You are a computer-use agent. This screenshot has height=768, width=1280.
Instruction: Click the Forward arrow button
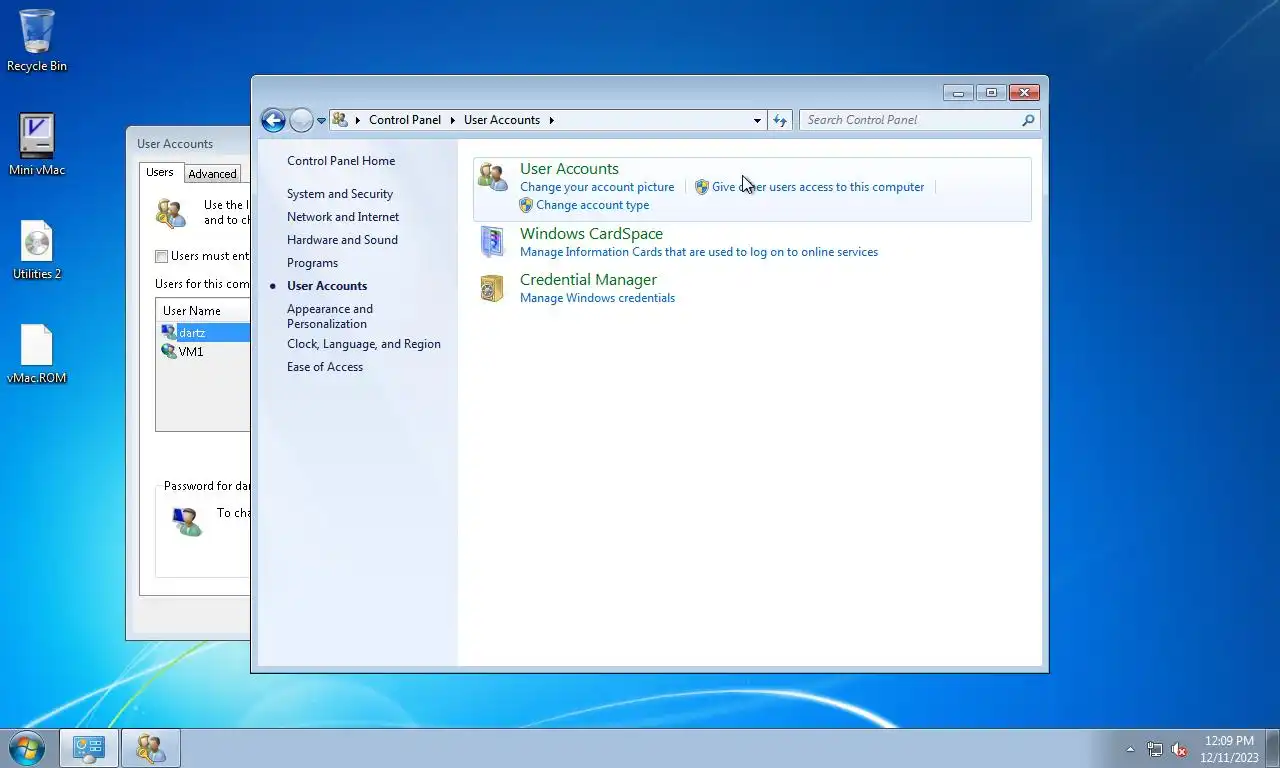(301, 120)
